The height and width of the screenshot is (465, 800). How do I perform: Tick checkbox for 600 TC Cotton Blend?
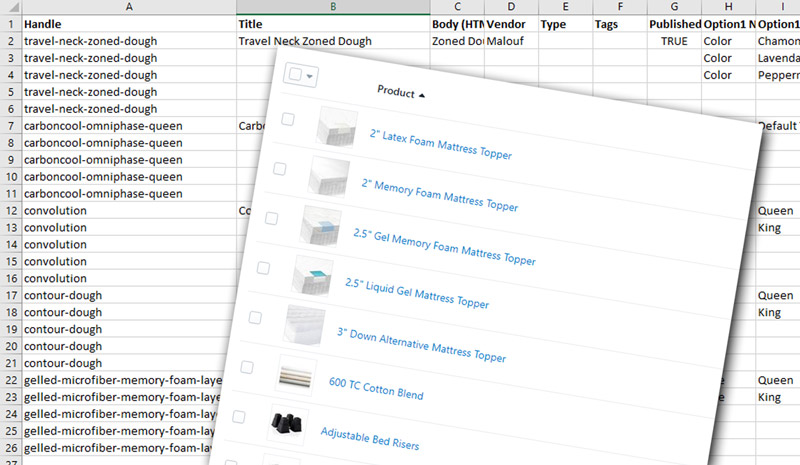coord(247,367)
